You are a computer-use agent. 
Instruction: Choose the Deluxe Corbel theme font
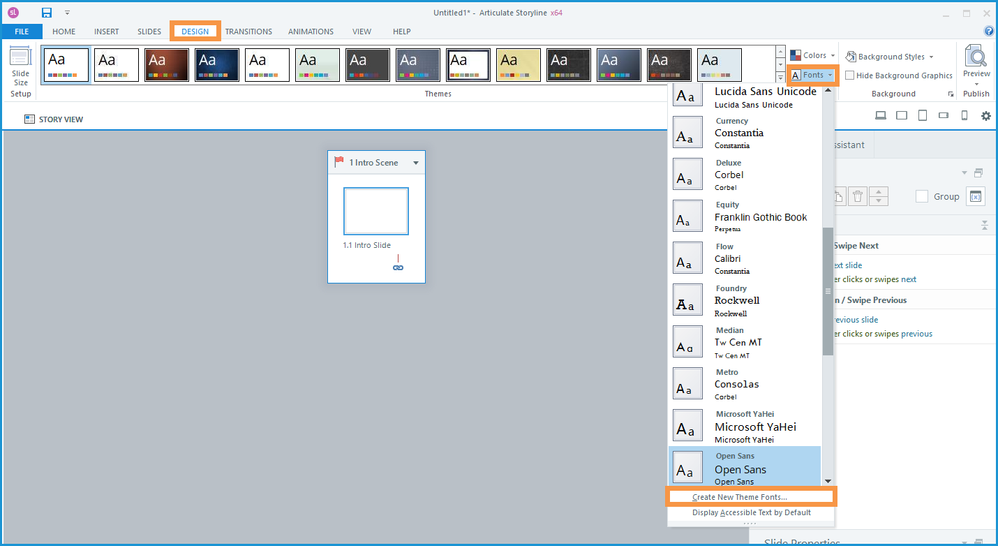(x=745, y=174)
